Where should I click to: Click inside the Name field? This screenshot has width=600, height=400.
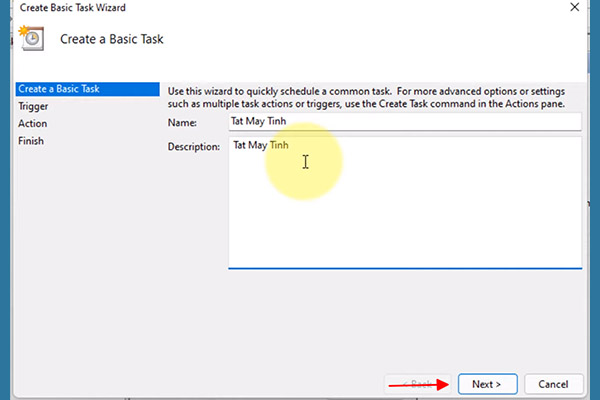click(405, 122)
